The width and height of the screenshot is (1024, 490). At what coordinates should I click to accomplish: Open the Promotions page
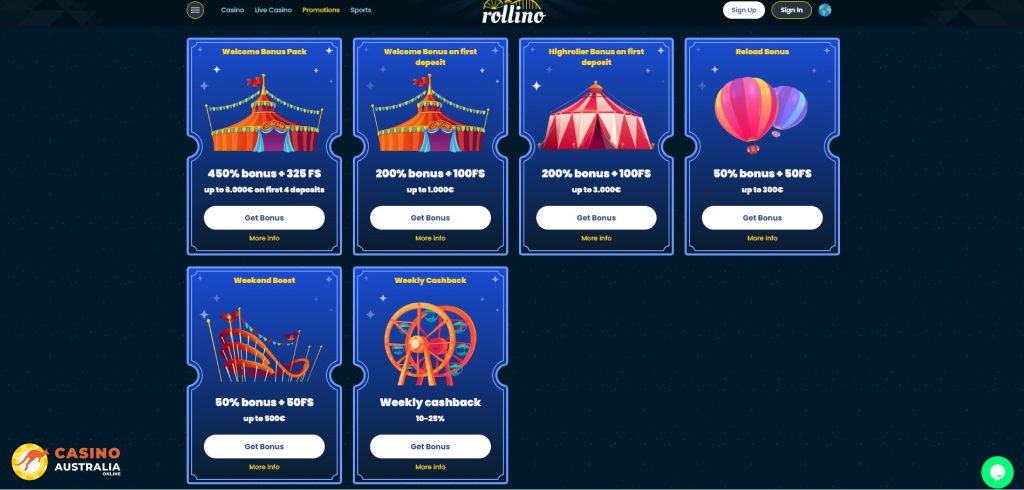coord(321,10)
